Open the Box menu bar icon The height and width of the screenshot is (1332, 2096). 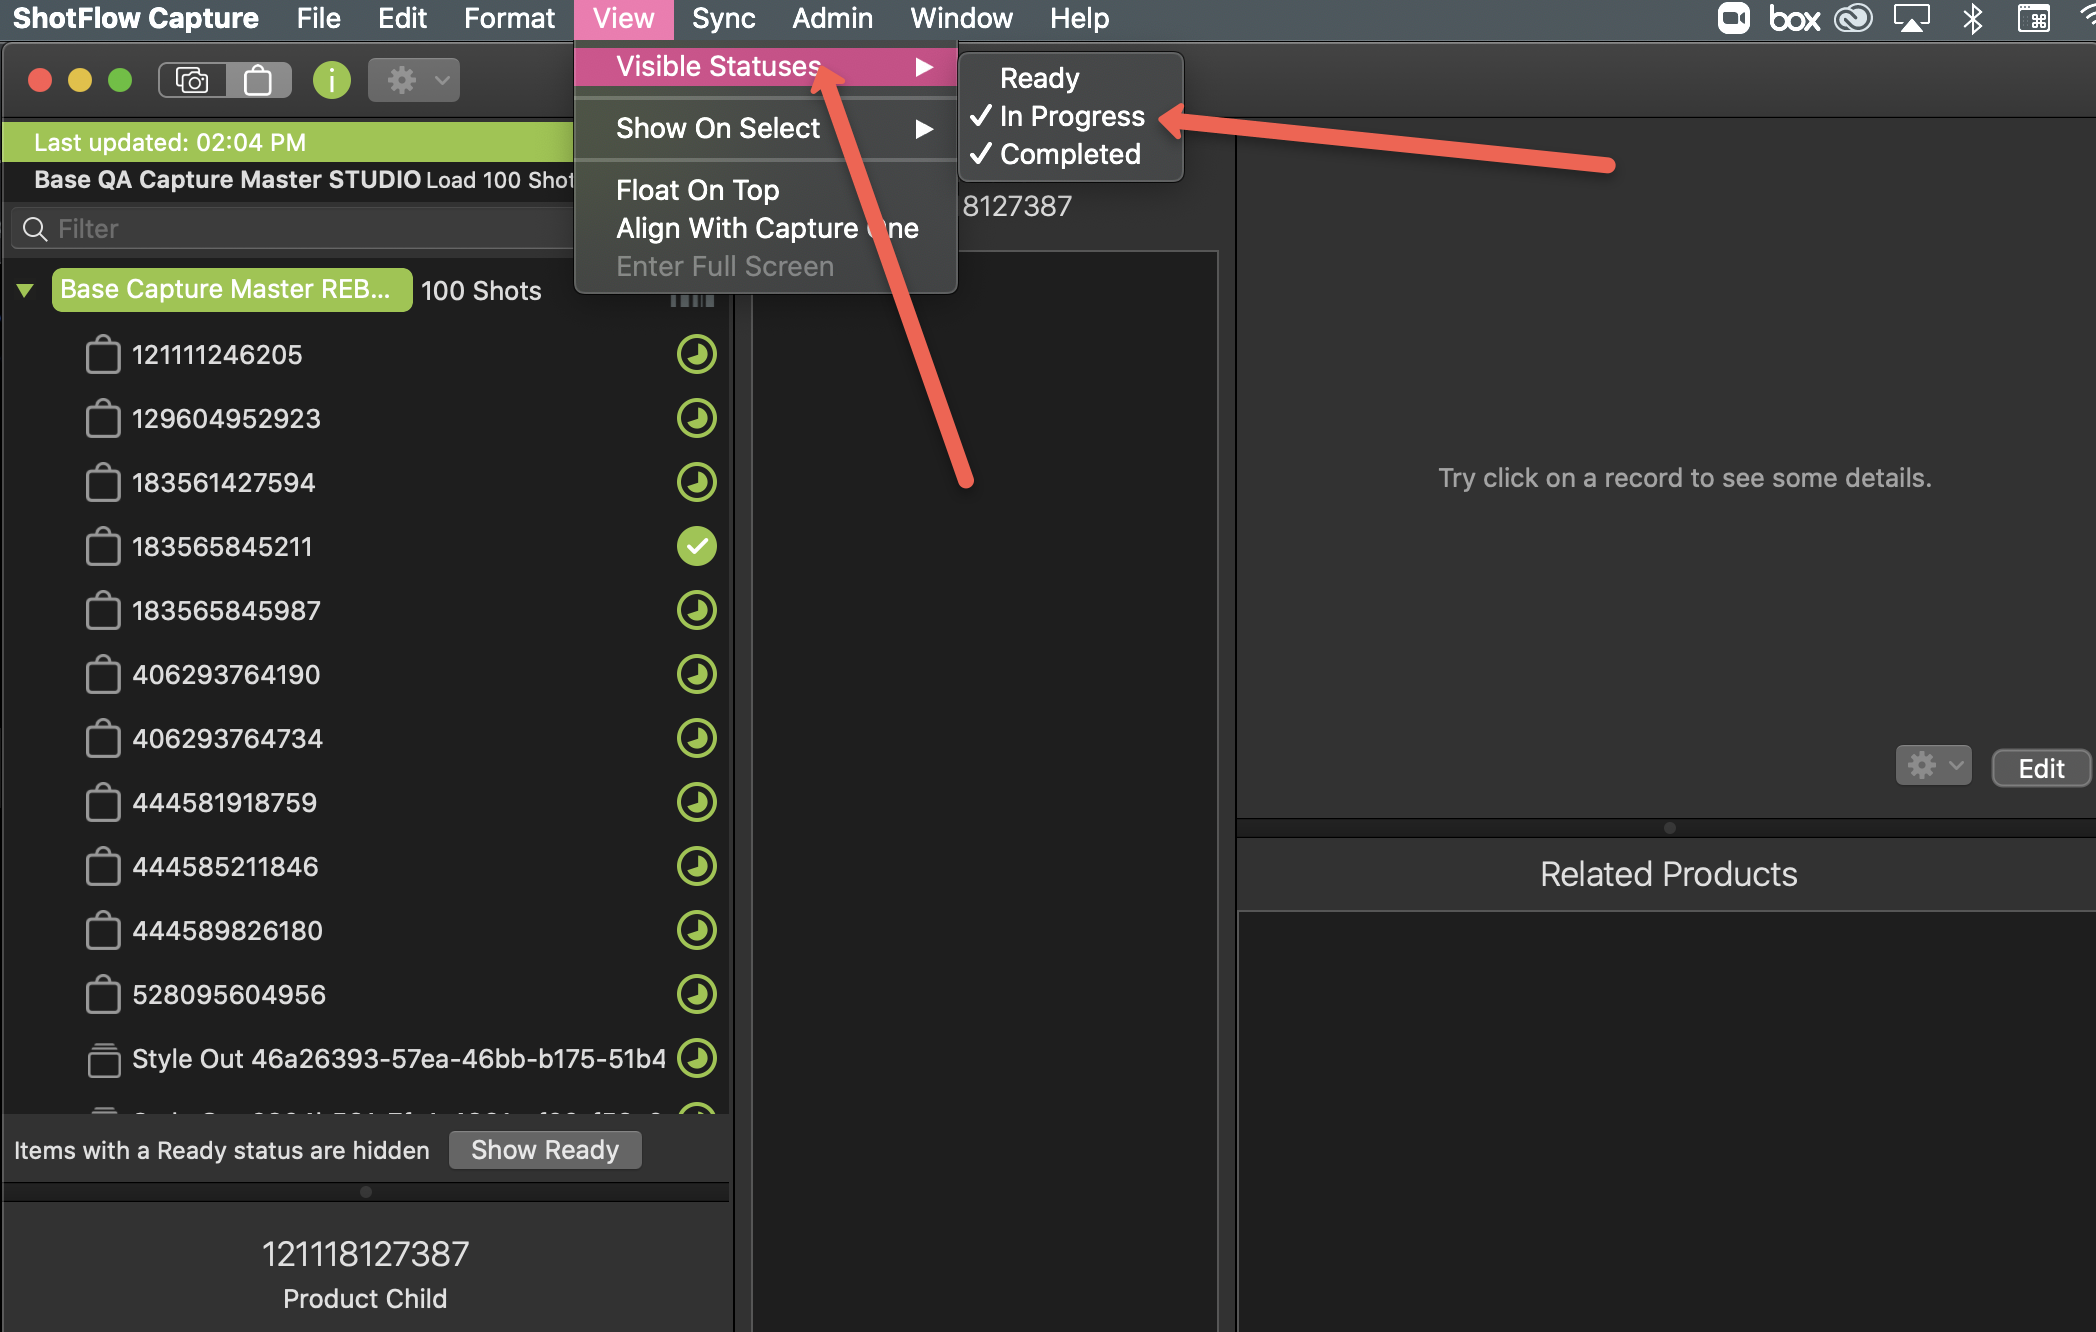[x=1794, y=18]
